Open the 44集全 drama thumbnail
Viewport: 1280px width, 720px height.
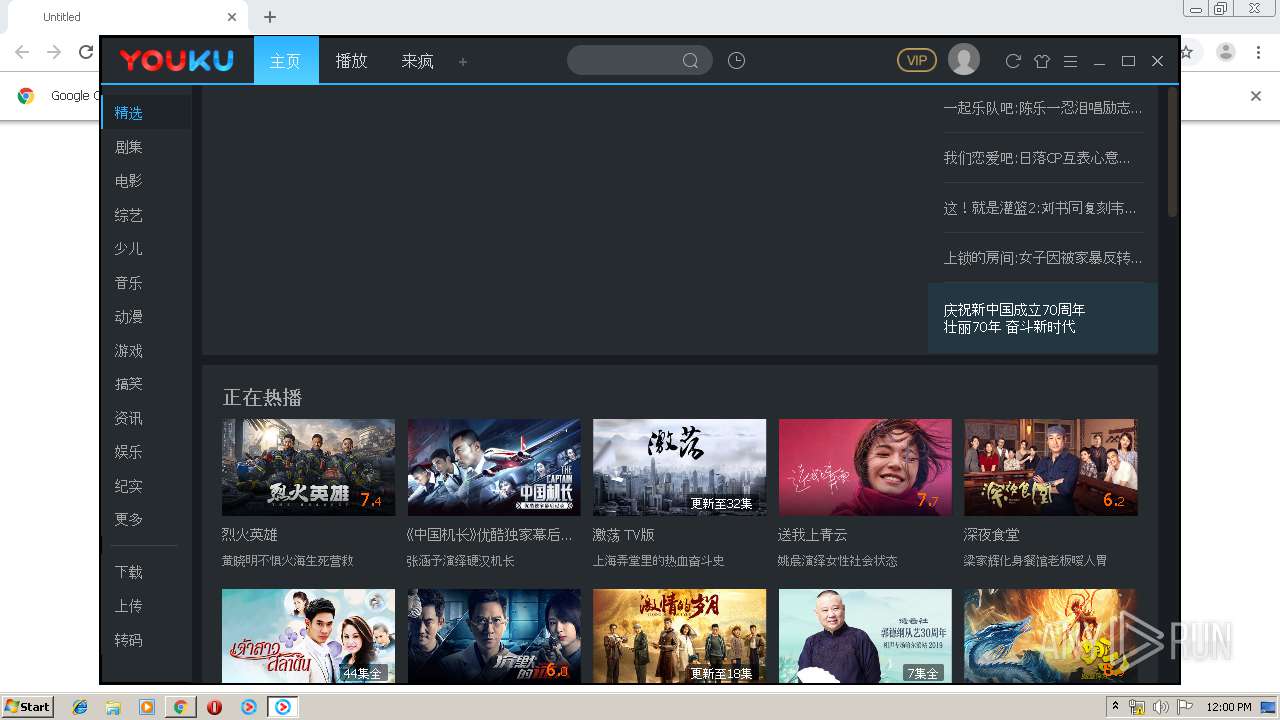point(308,636)
